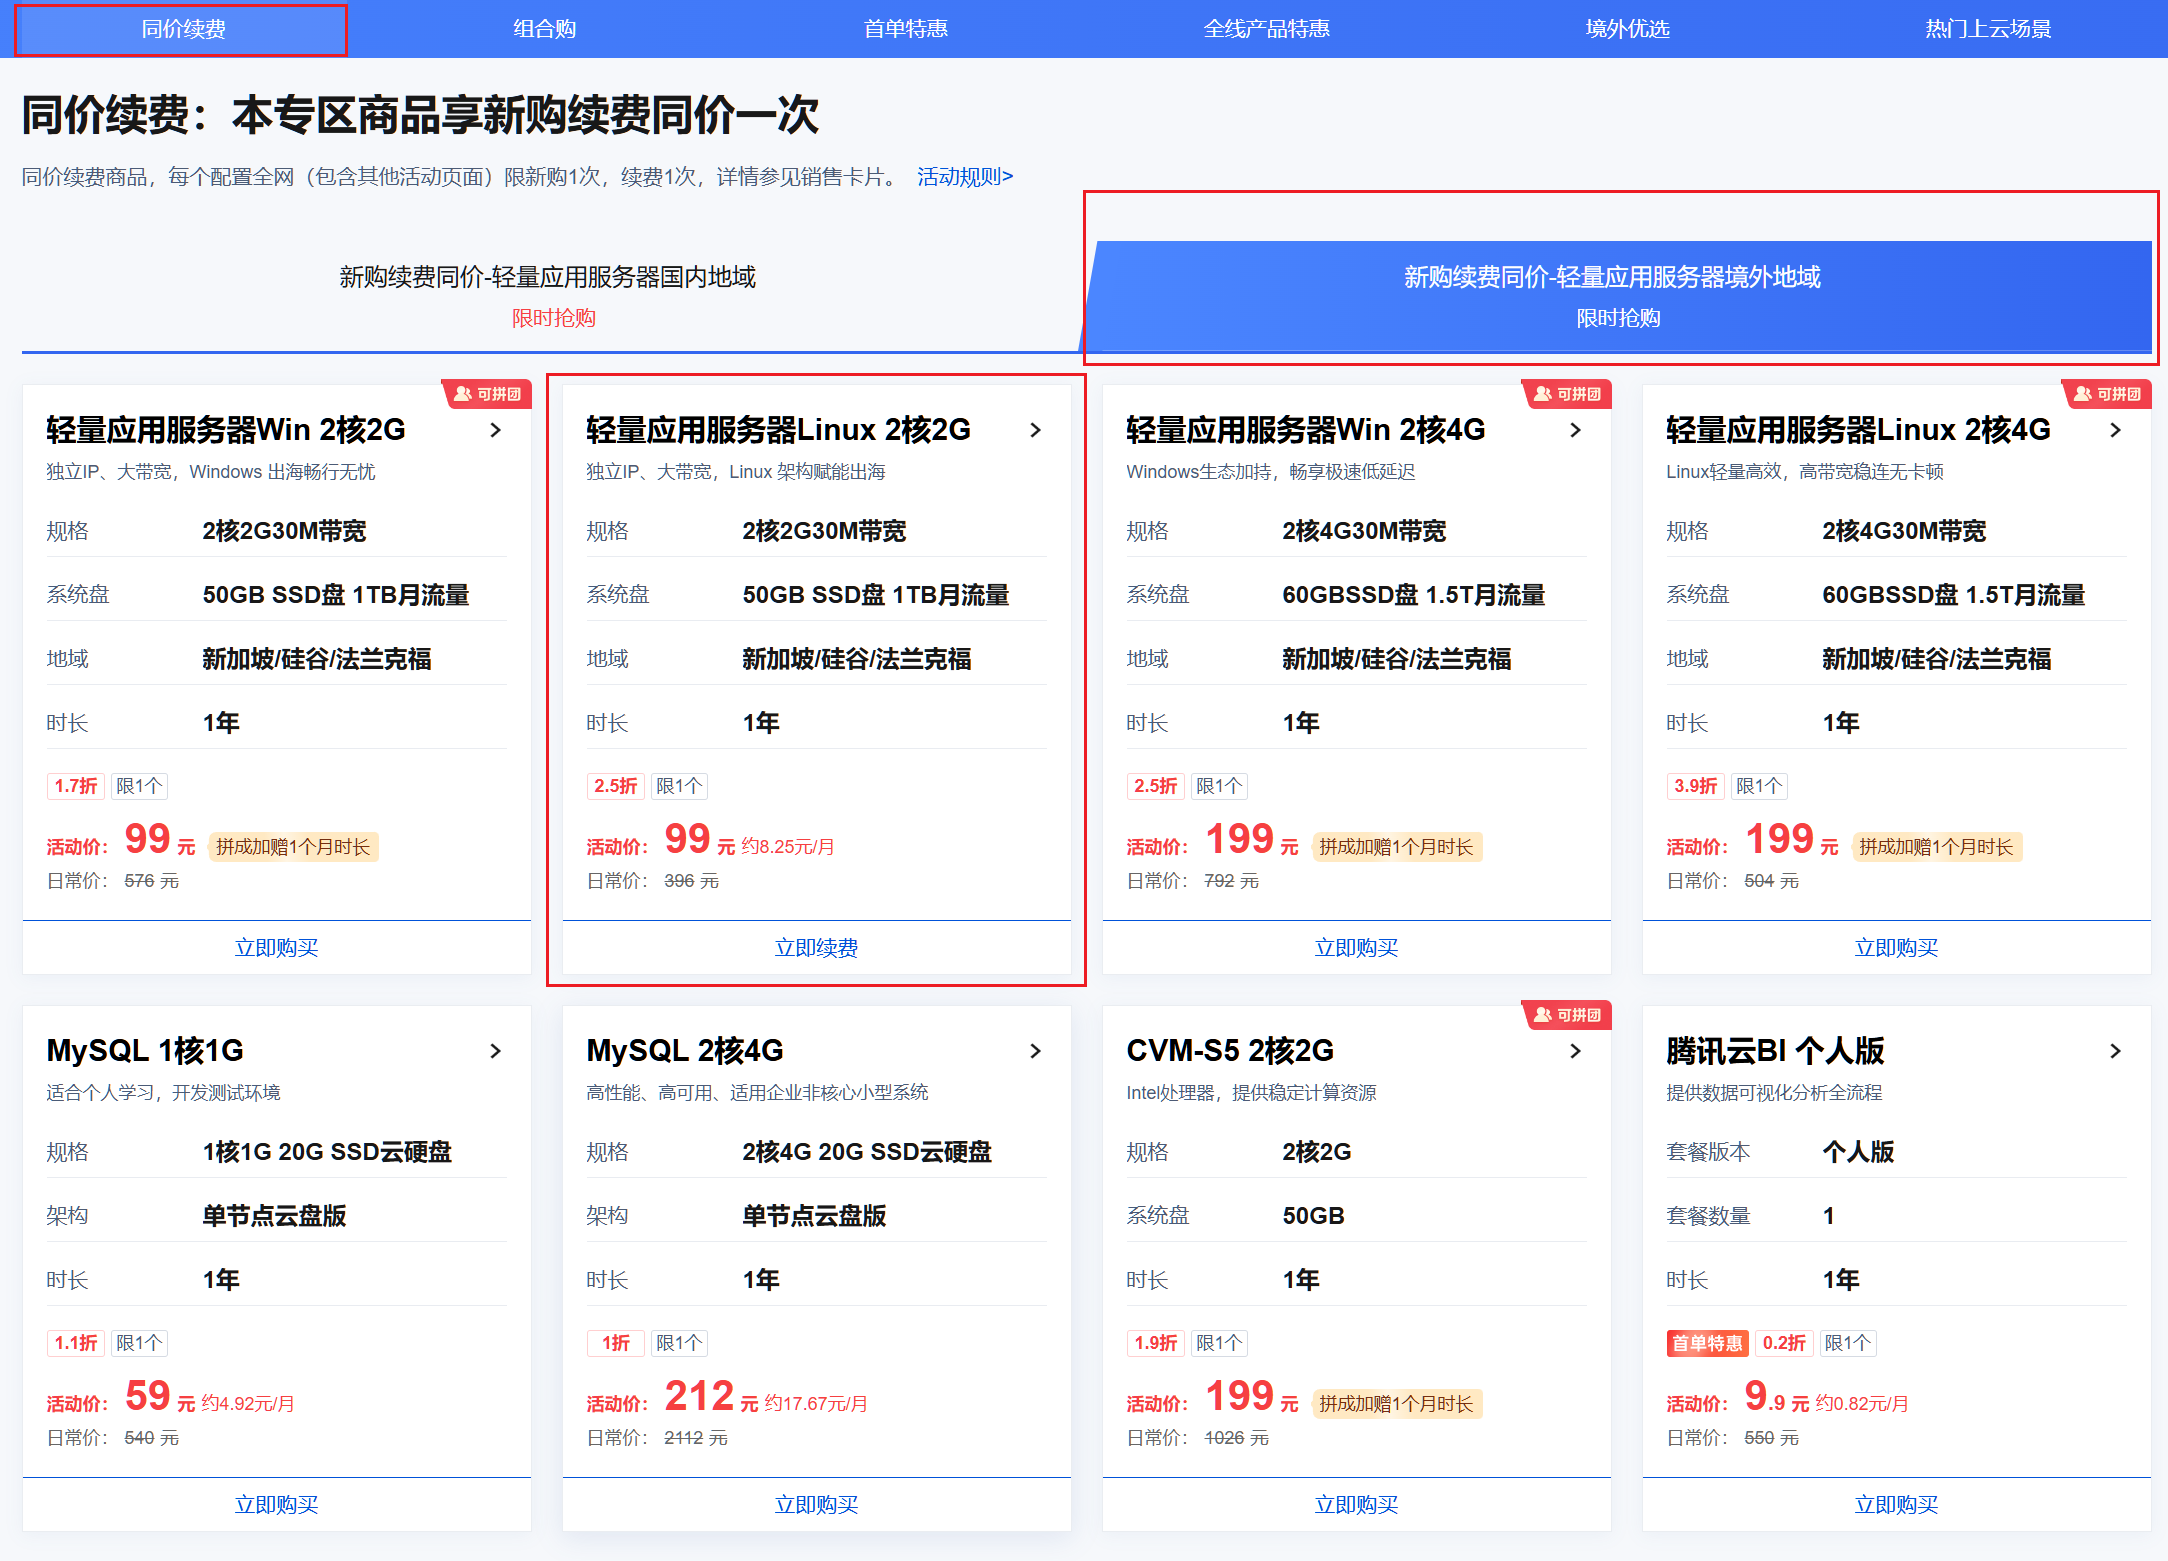Buy MySQL 1核1G via 立即购买
Image resolution: width=2168 pixels, height=1561 pixels.
click(x=277, y=1505)
